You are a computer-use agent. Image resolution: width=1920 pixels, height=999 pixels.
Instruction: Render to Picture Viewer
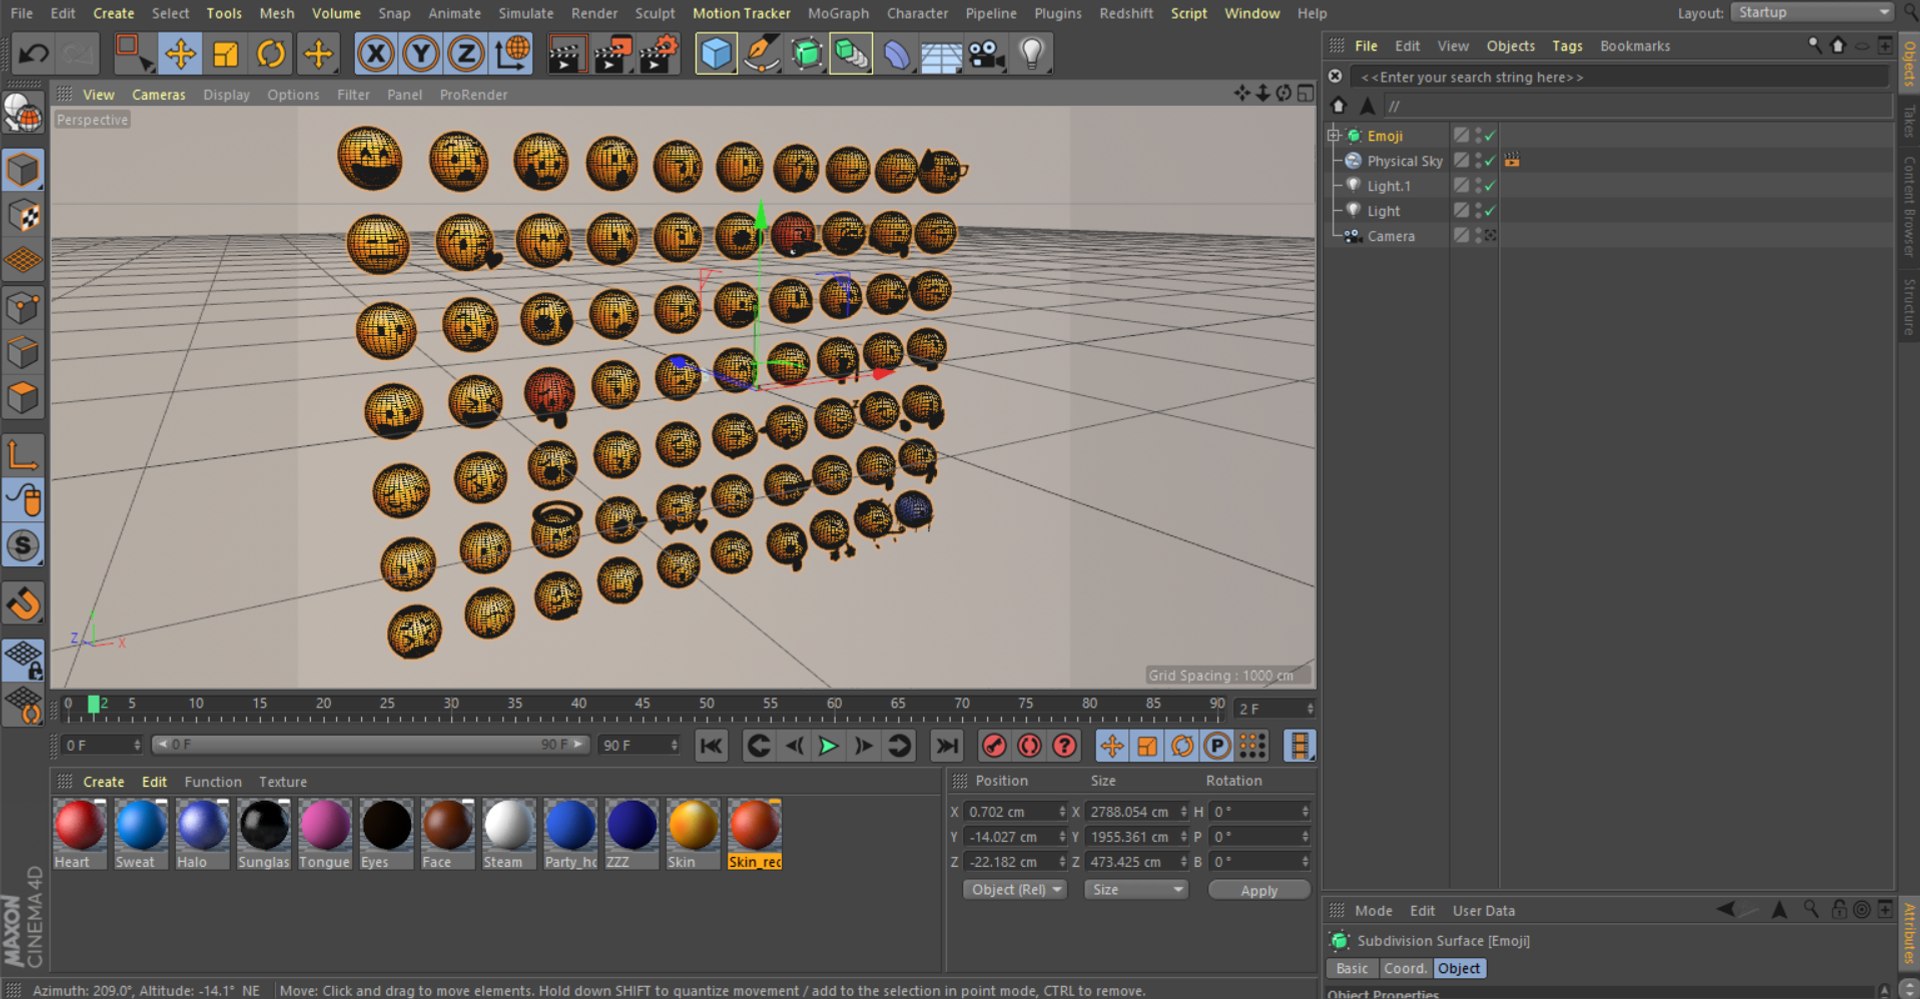(x=612, y=54)
